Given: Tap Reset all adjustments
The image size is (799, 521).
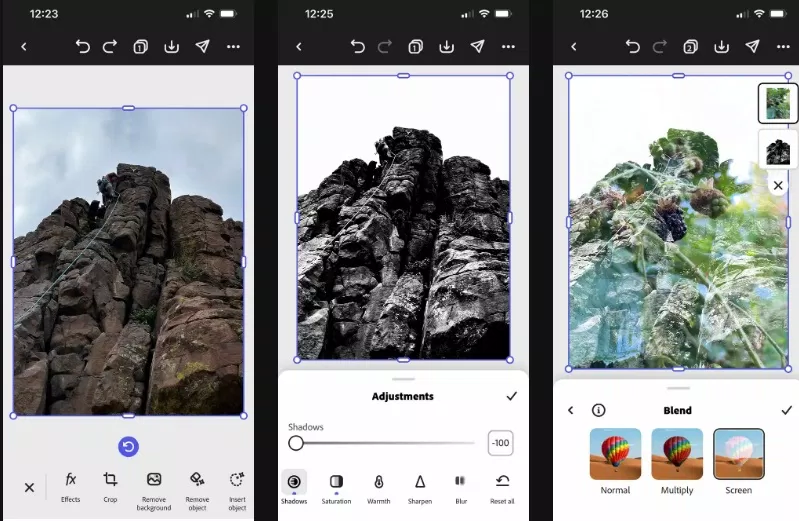Looking at the screenshot, I should (502, 488).
